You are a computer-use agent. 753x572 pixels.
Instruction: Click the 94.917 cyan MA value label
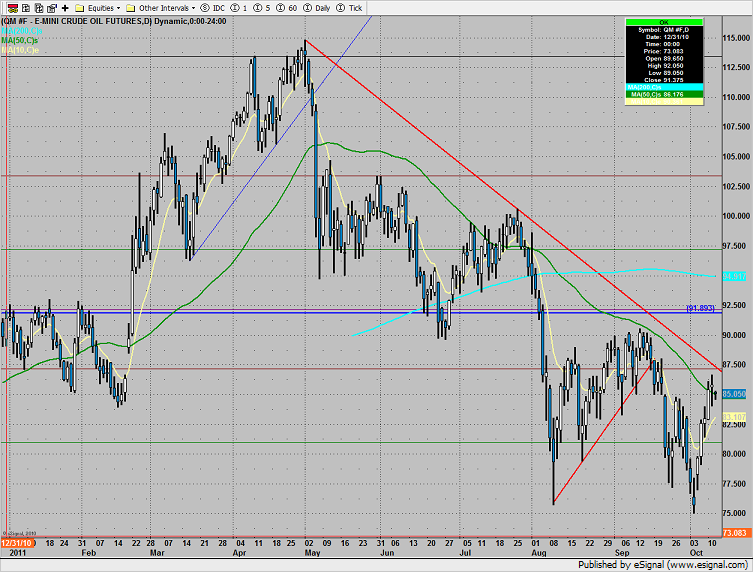click(735, 276)
